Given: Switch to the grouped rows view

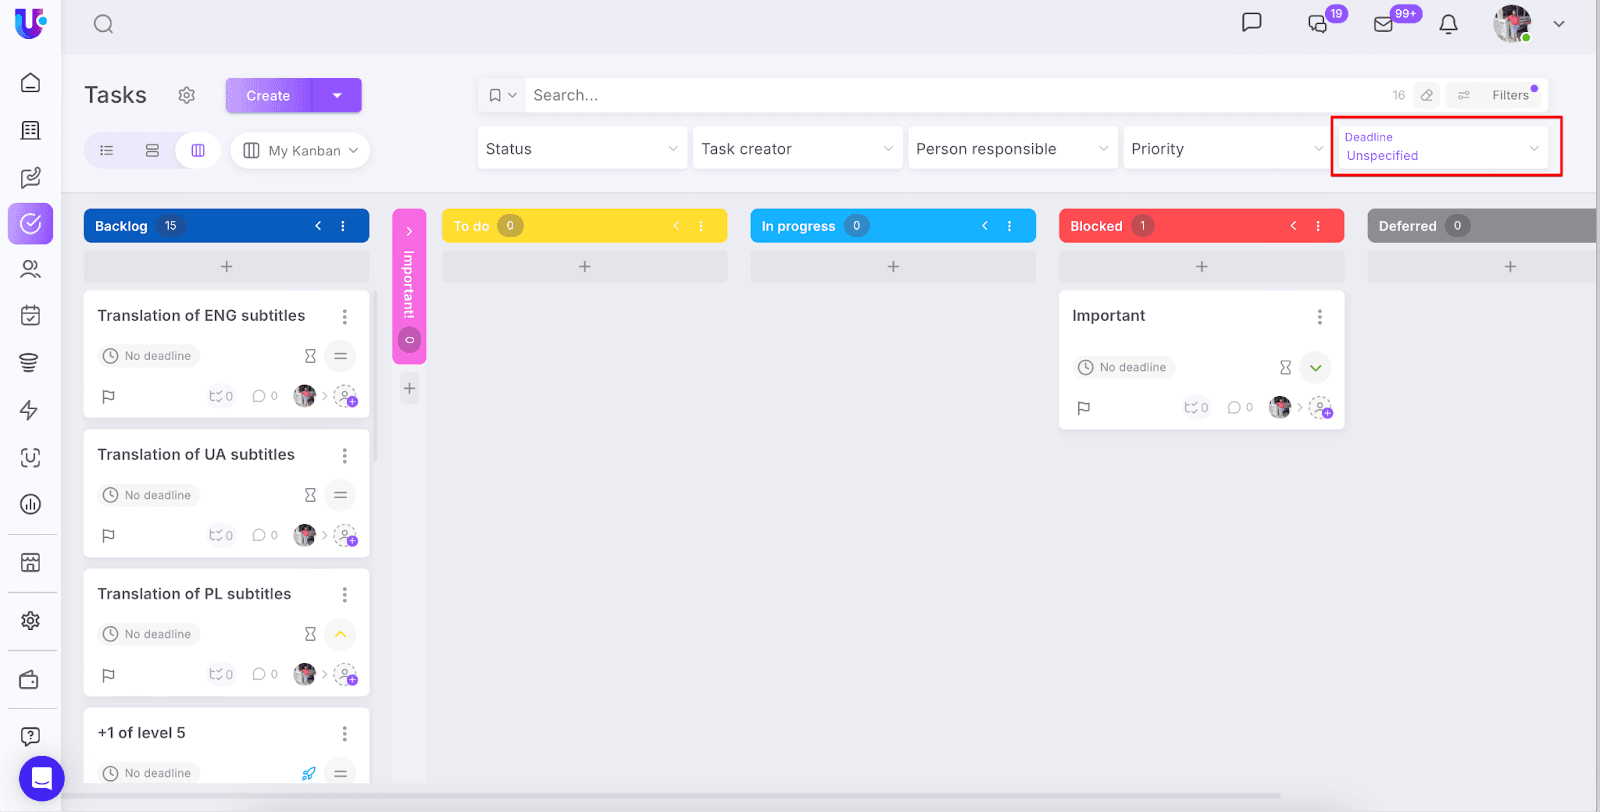Looking at the screenshot, I should [x=152, y=150].
